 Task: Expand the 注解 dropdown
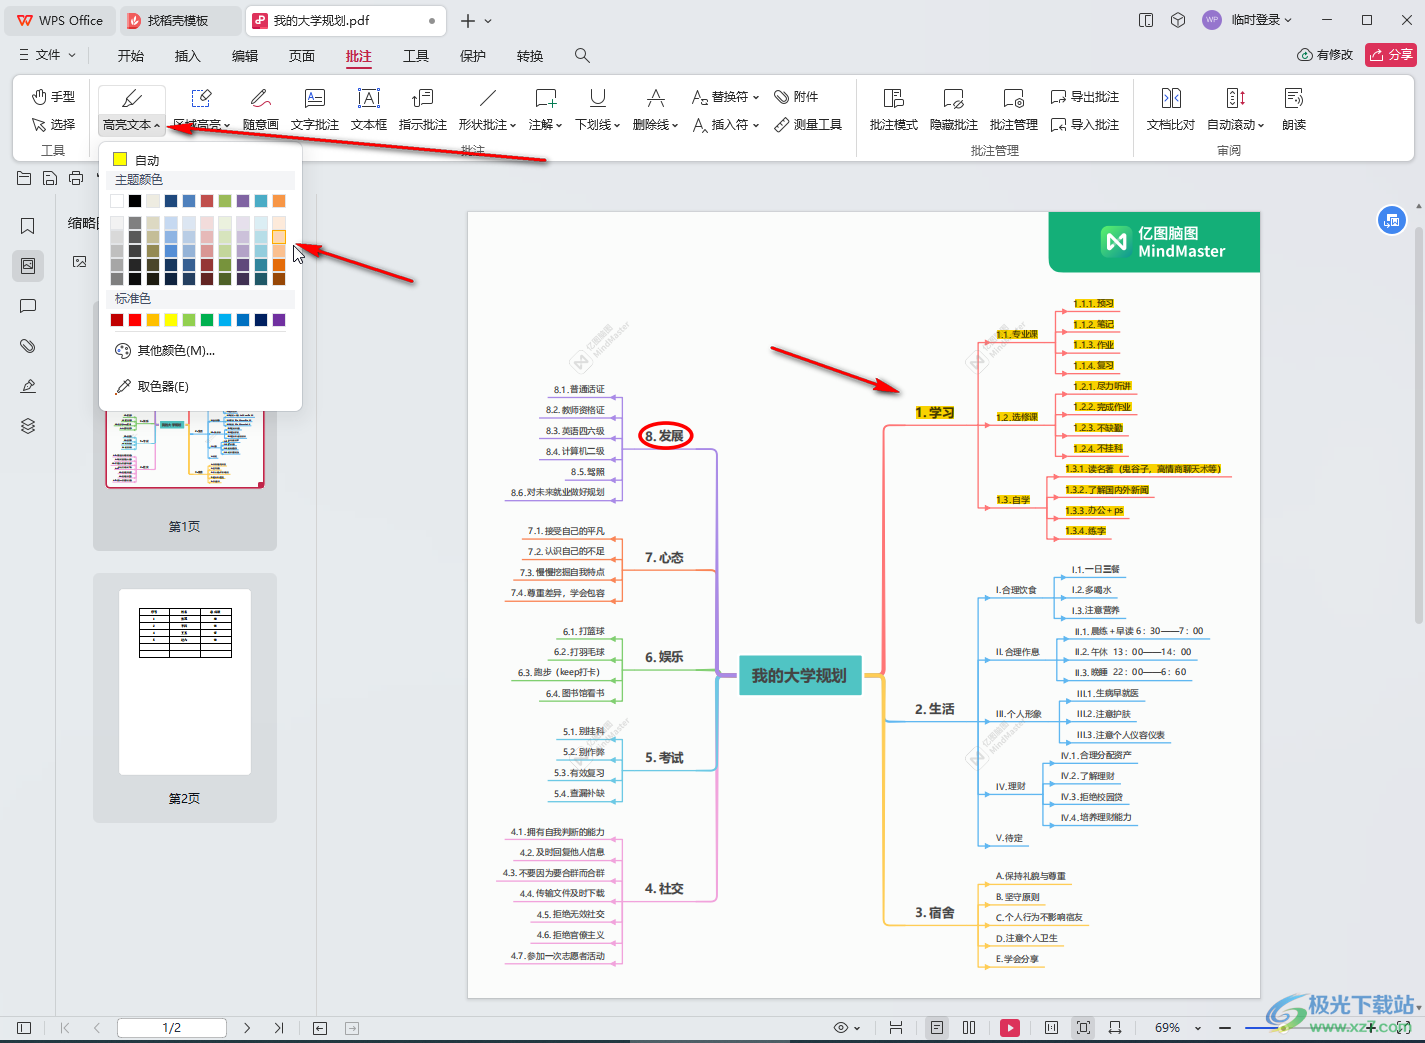click(560, 125)
